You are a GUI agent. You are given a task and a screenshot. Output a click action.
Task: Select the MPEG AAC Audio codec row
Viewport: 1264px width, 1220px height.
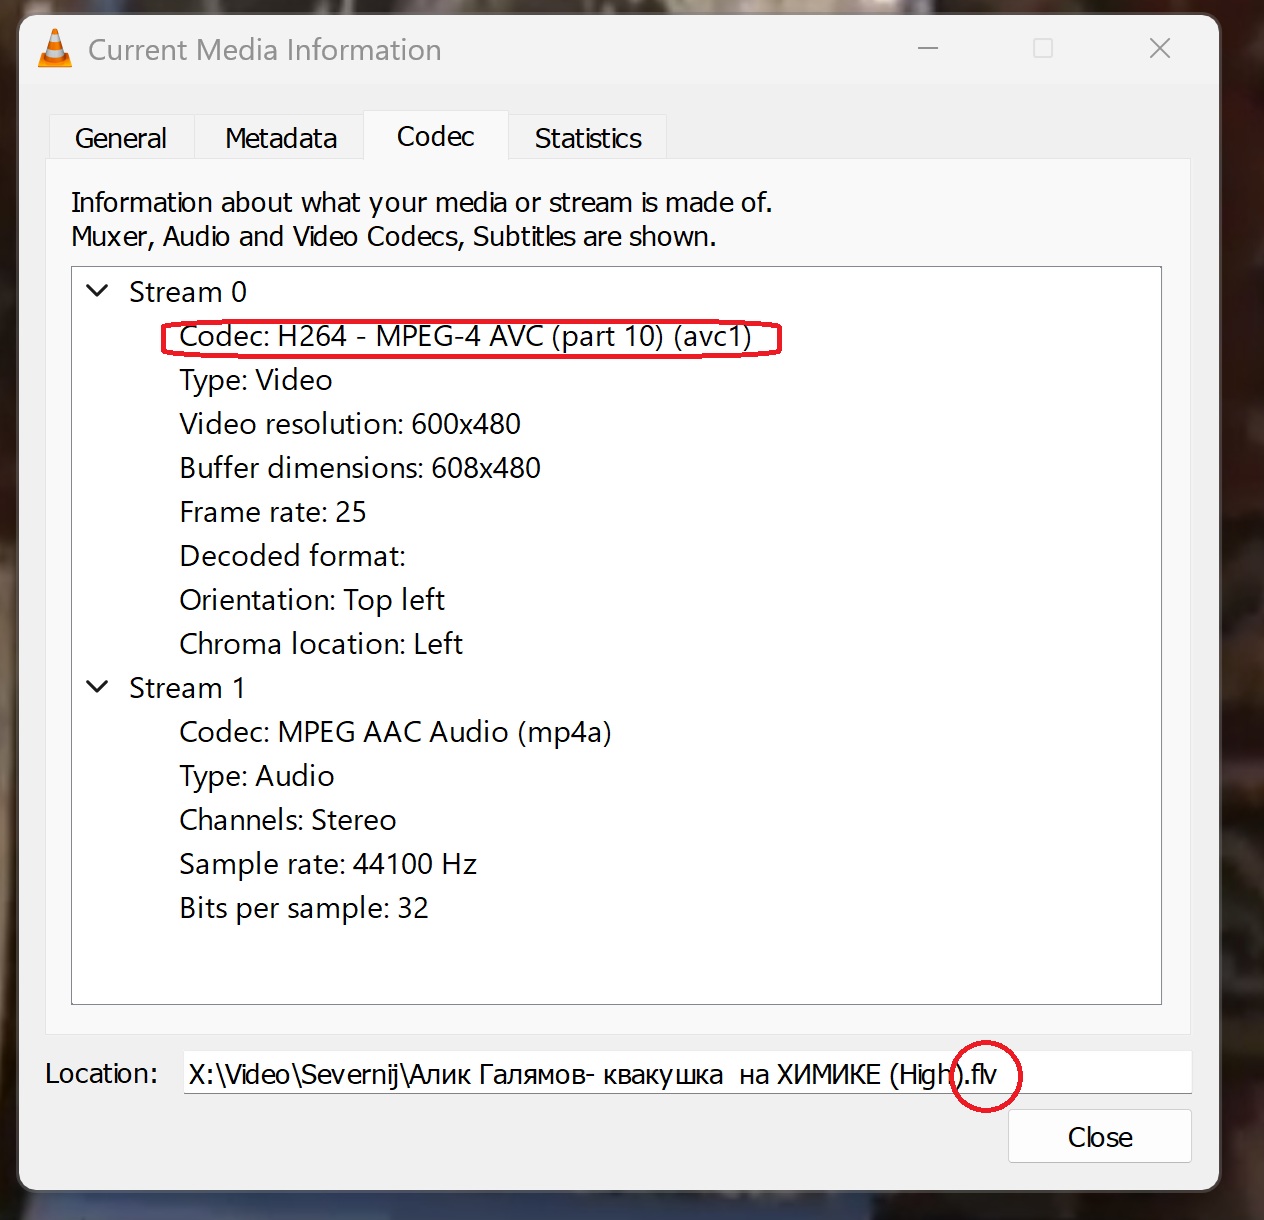tap(395, 733)
